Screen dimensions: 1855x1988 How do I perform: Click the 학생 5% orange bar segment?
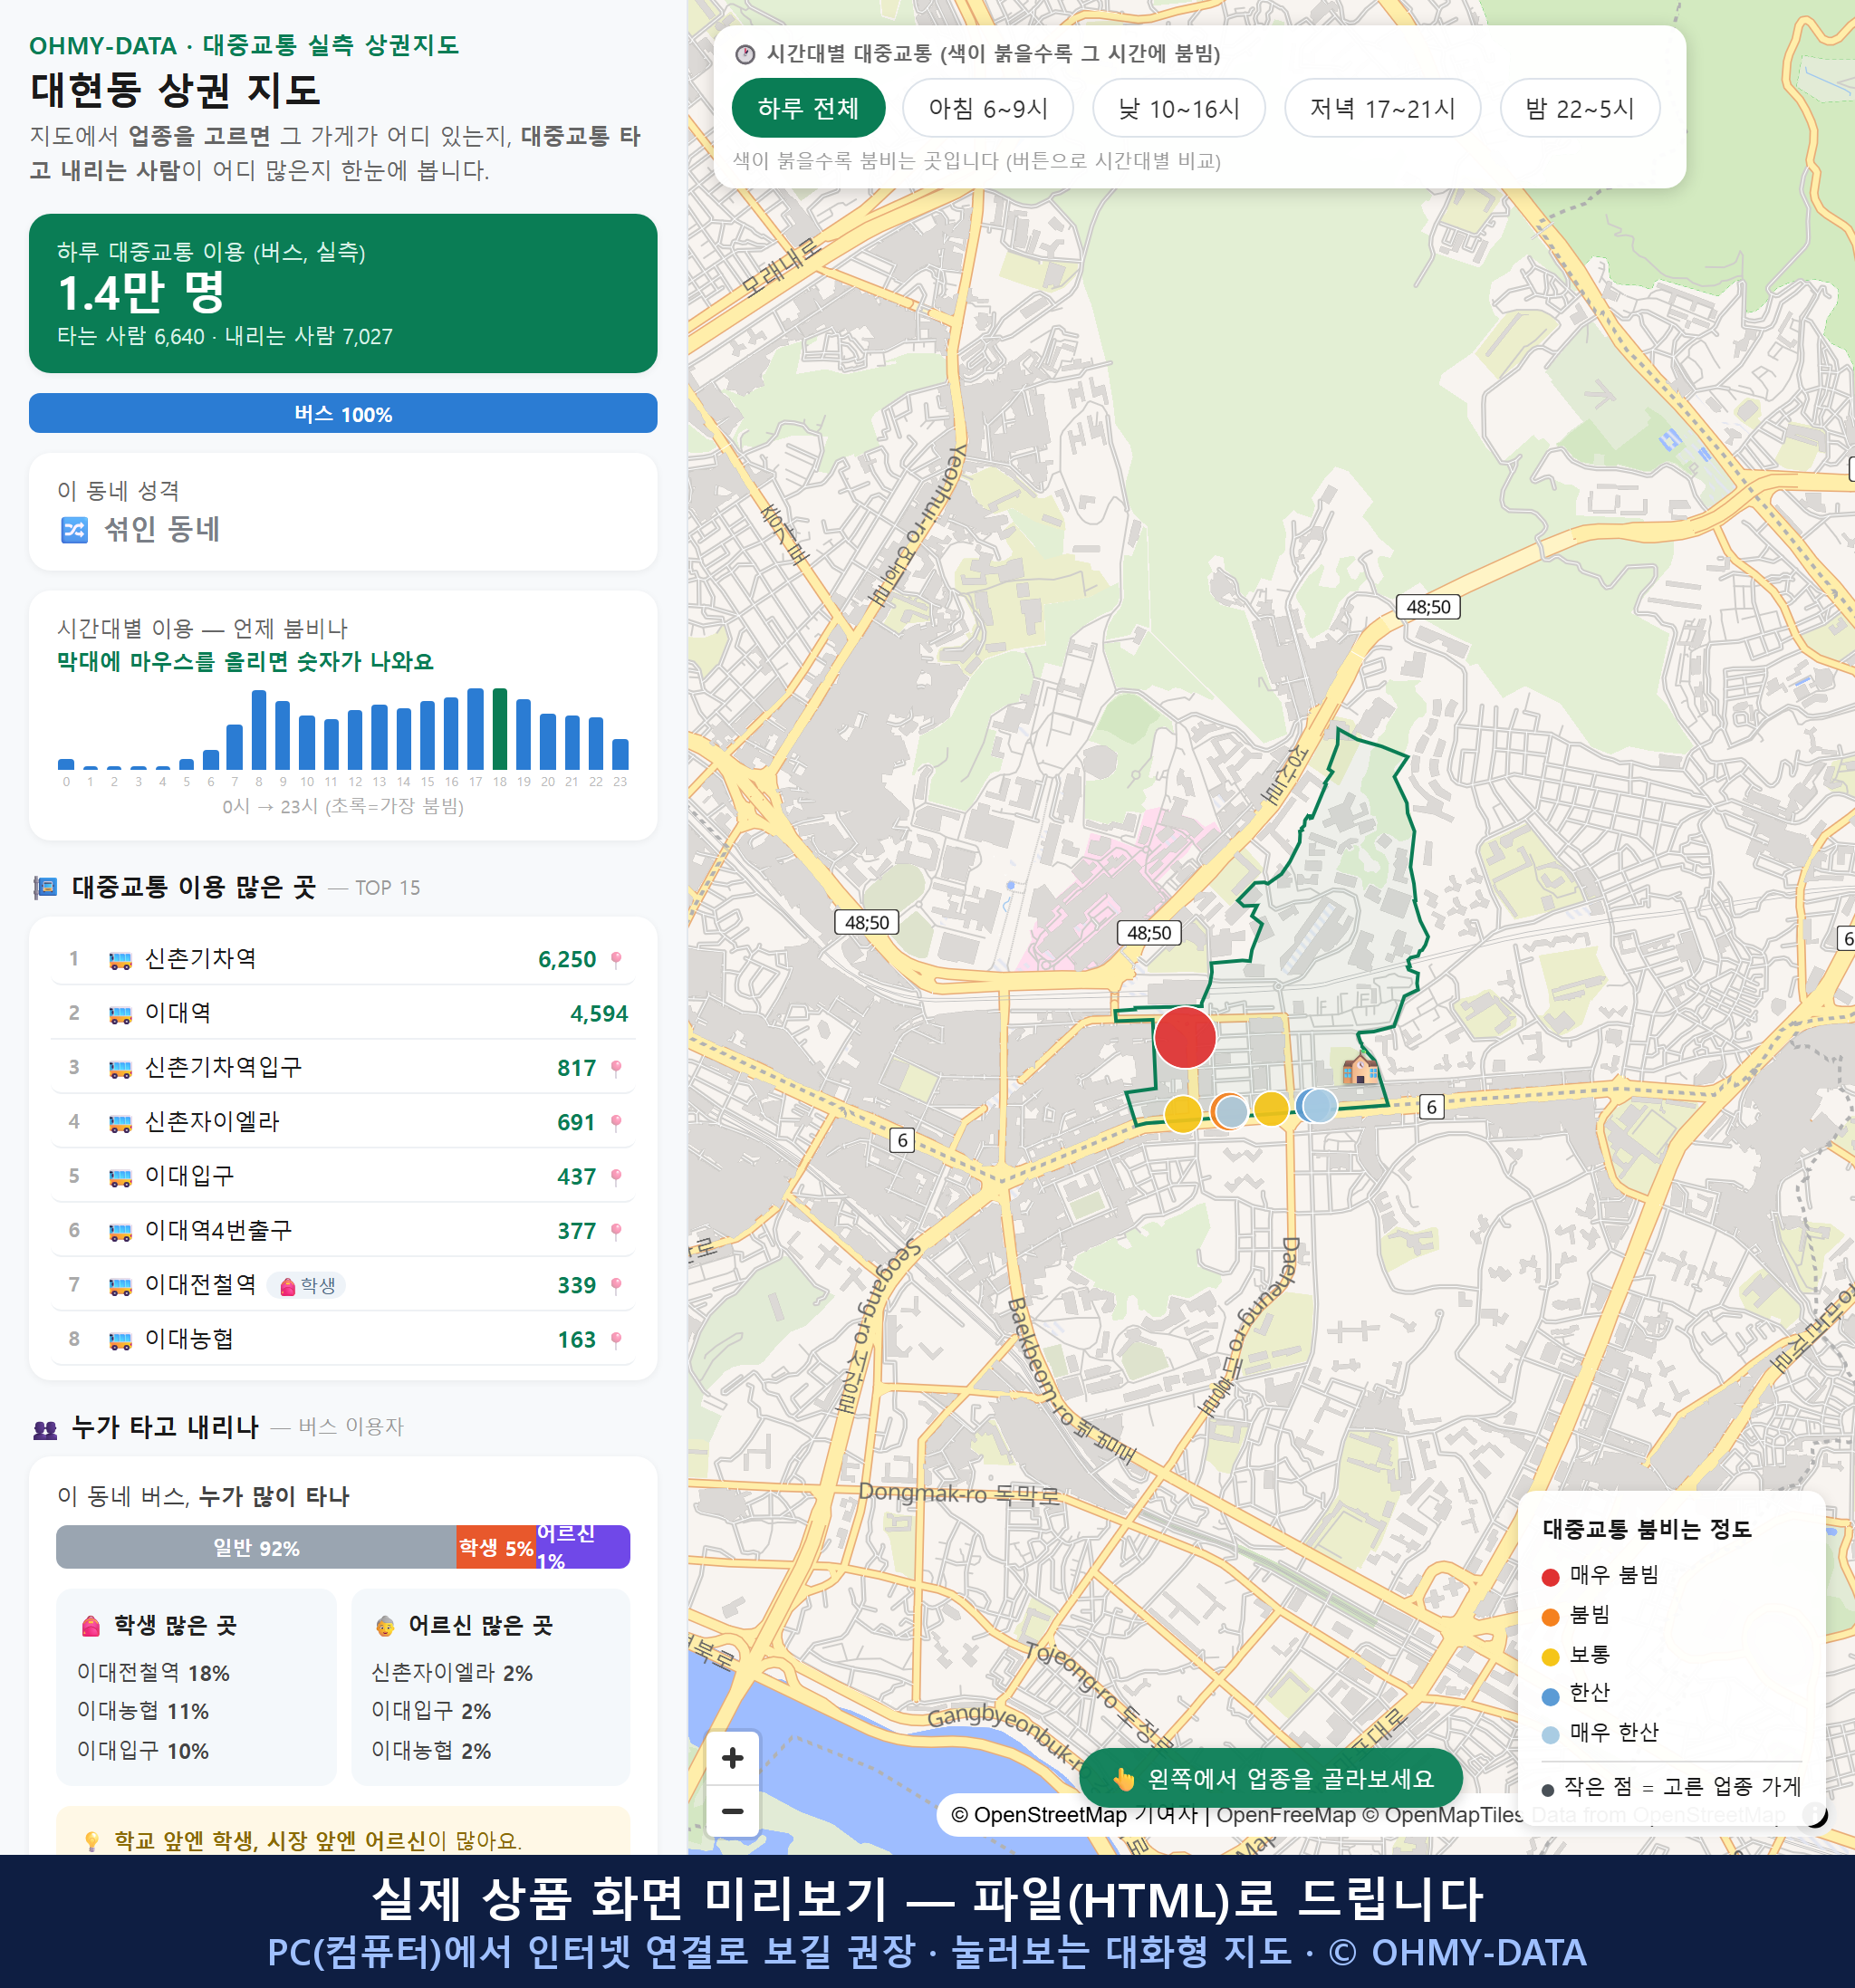[496, 1547]
